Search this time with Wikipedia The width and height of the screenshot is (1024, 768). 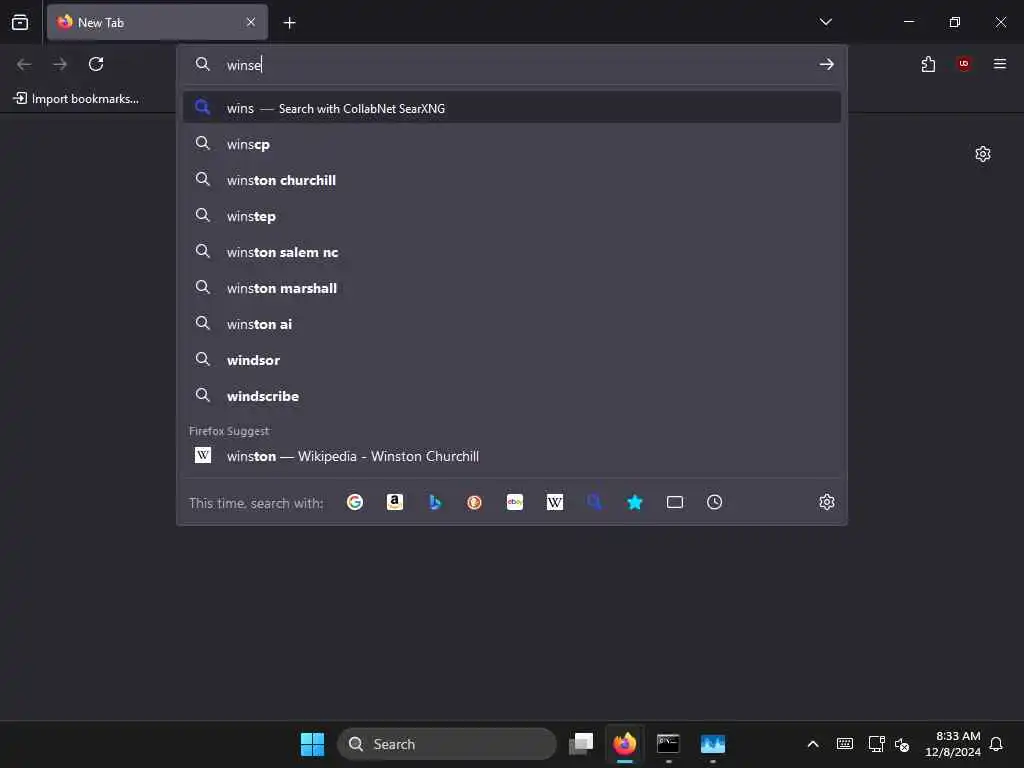(x=554, y=502)
